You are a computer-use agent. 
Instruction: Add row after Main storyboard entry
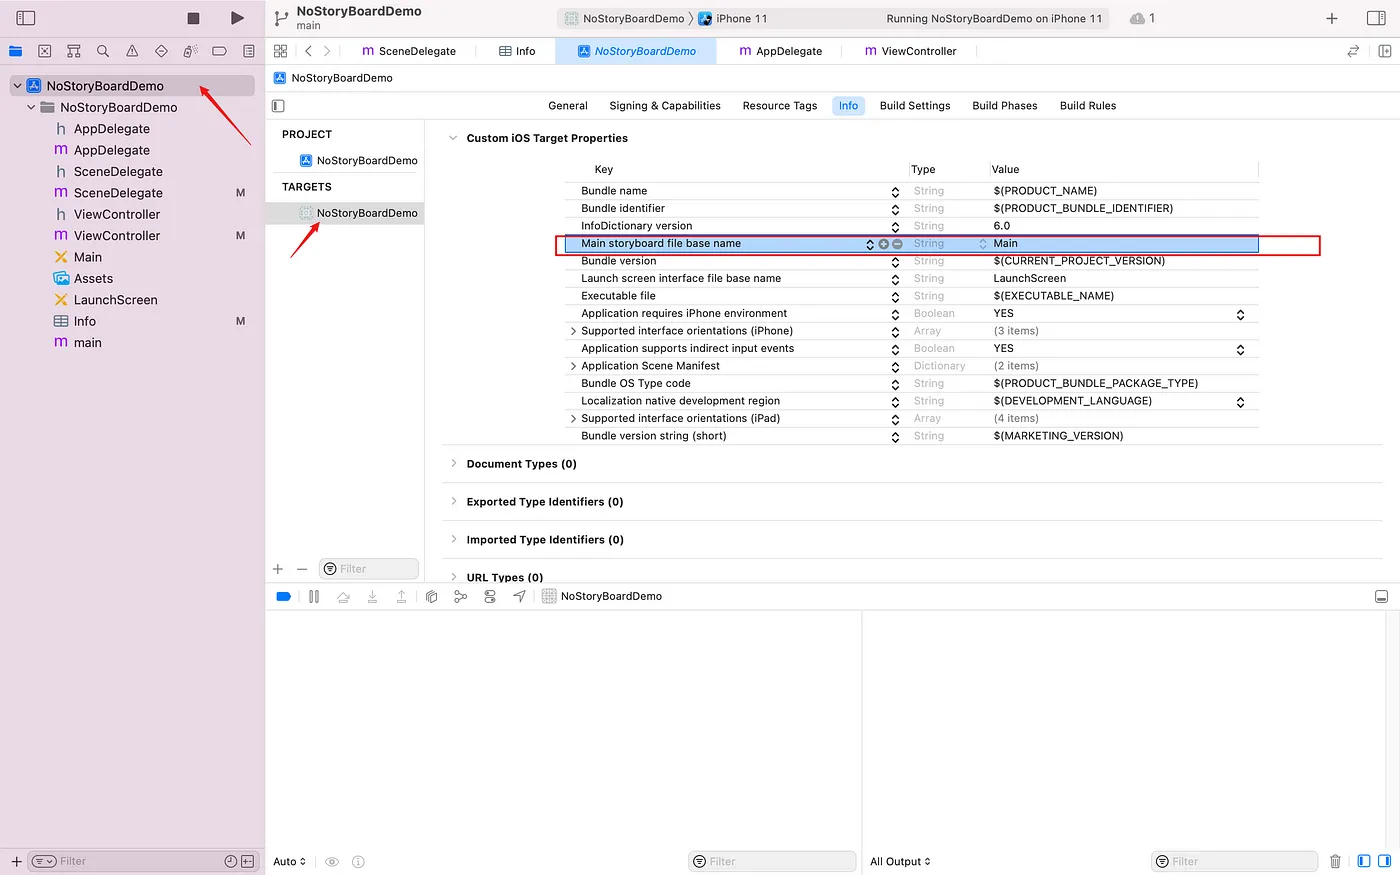(x=884, y=244)
